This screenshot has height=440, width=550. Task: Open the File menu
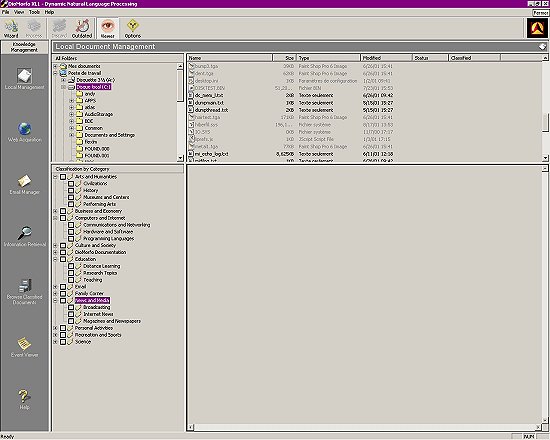pos(6,12)
